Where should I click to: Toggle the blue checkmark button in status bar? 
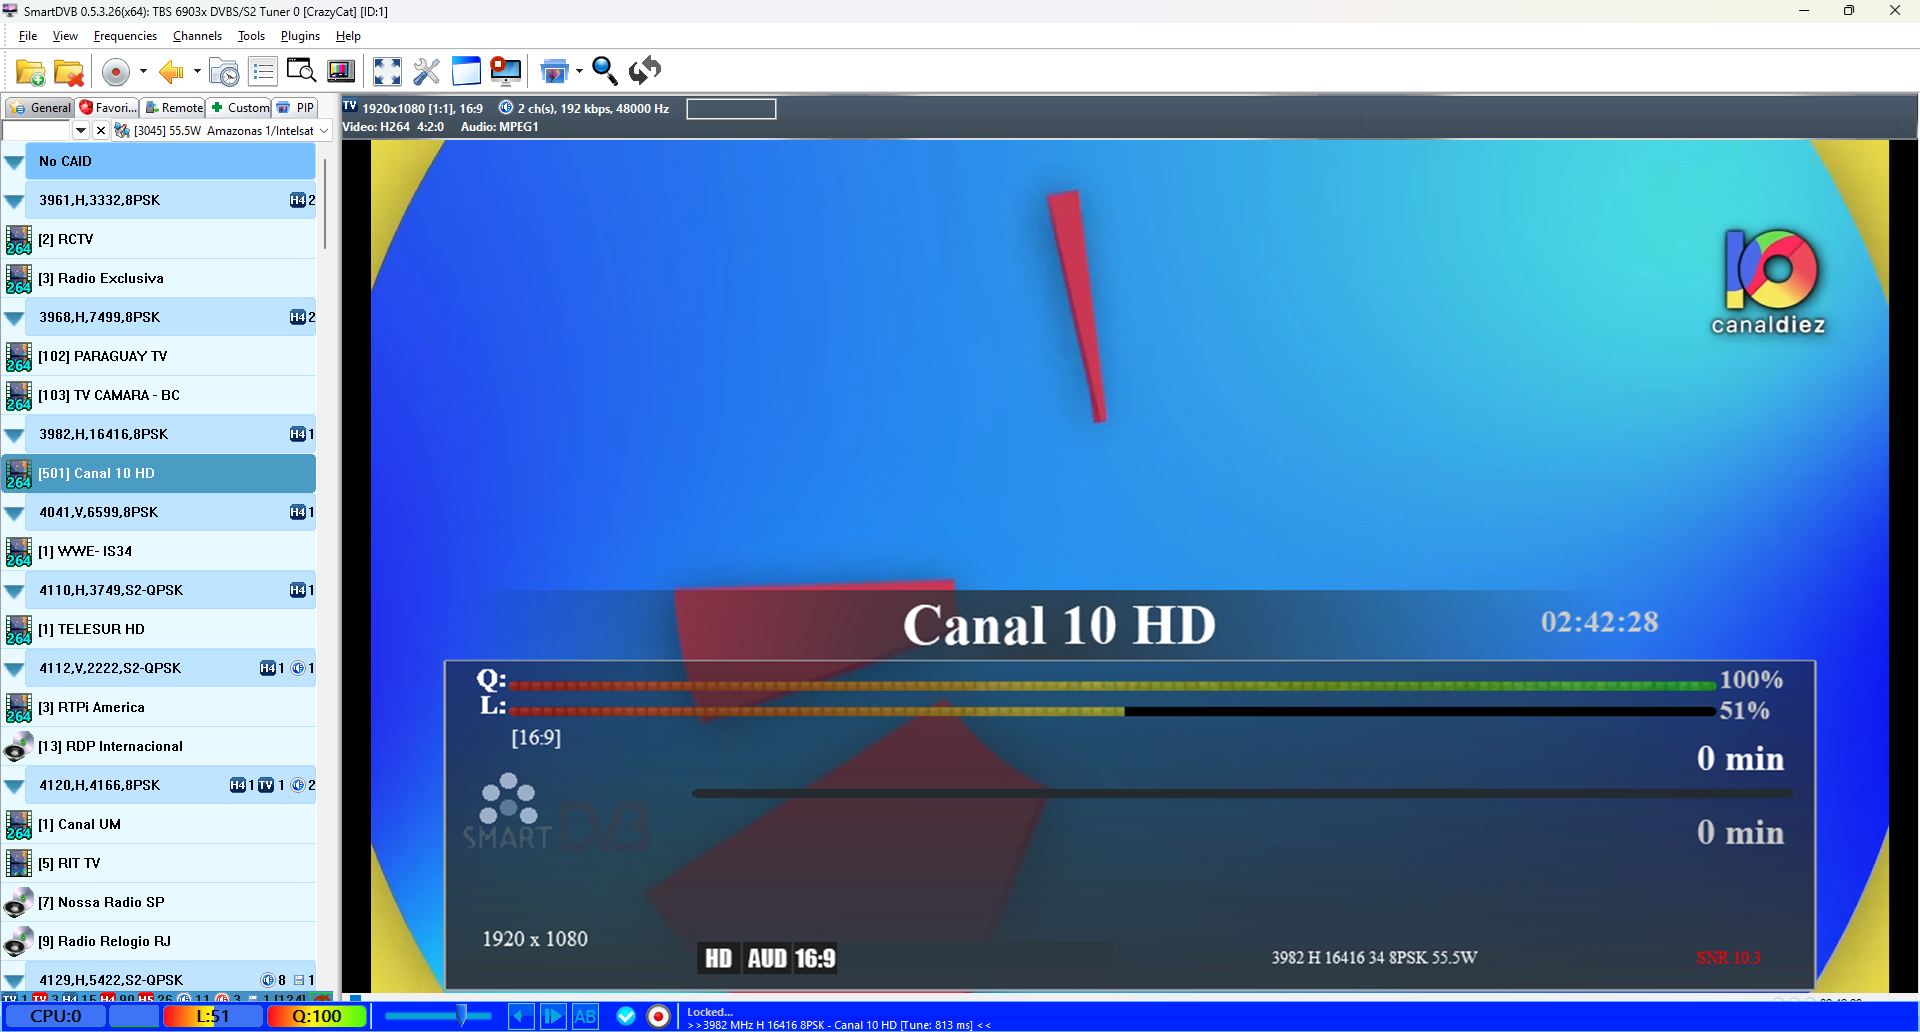click(626, 1017)
